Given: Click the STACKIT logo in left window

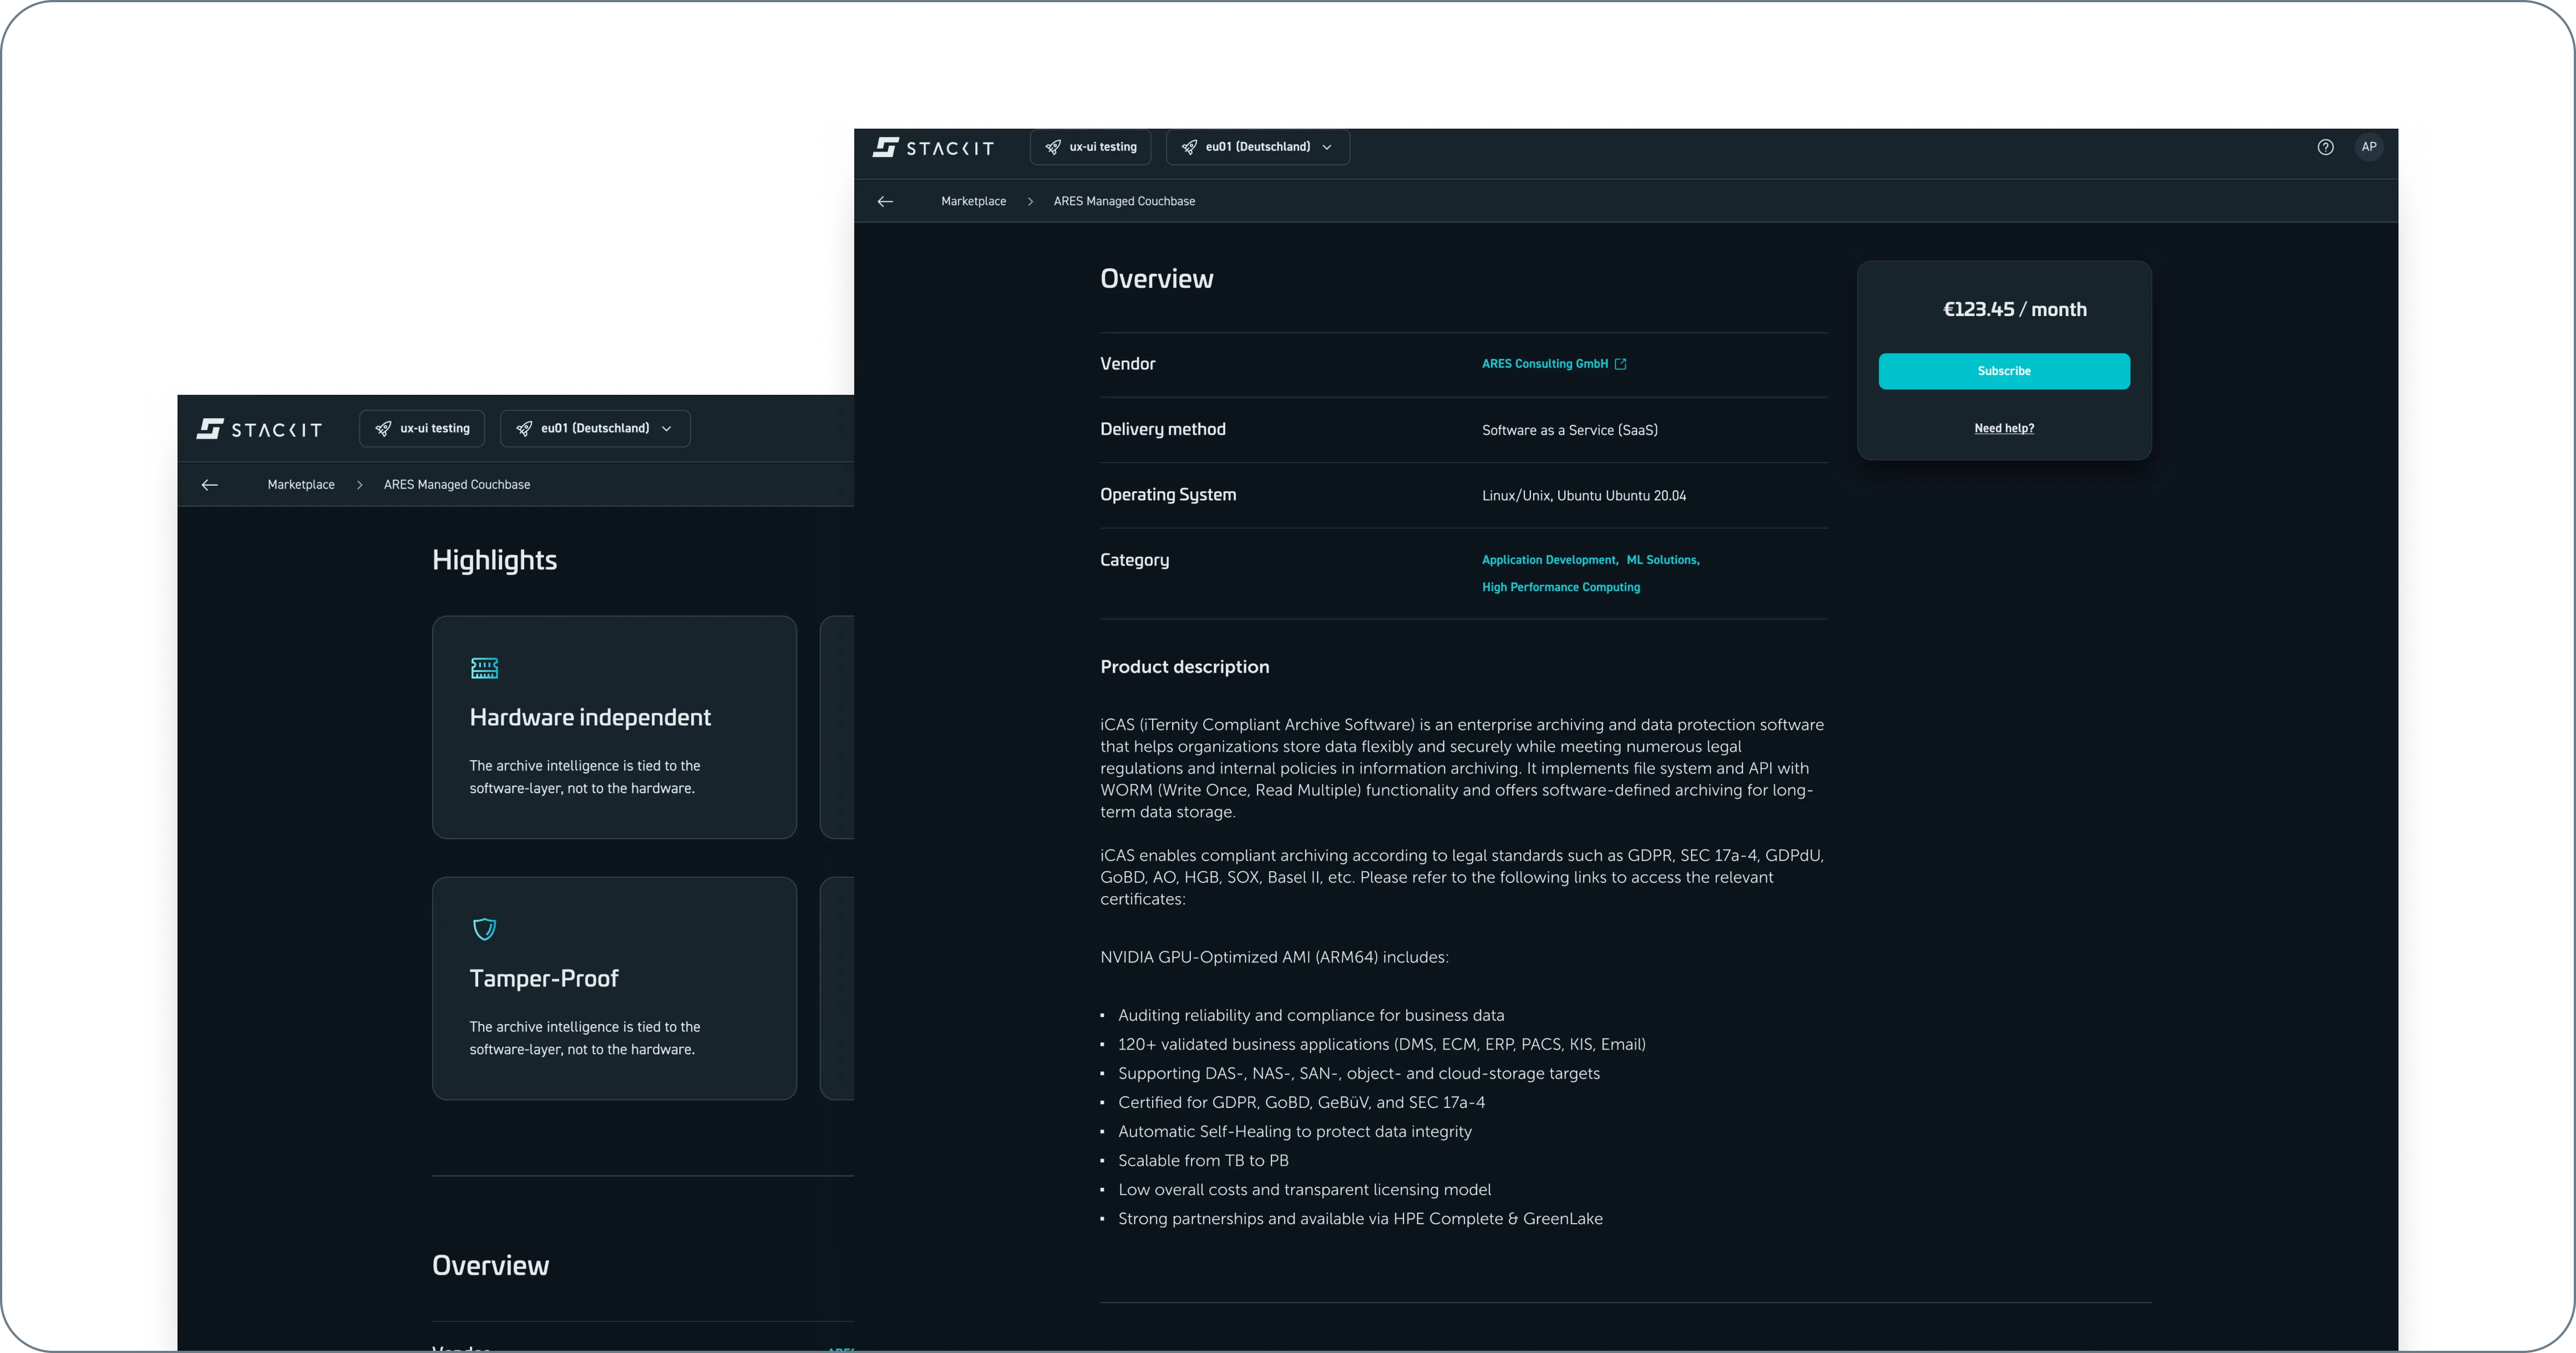Looking at the screenshot, I should (259, 429).
